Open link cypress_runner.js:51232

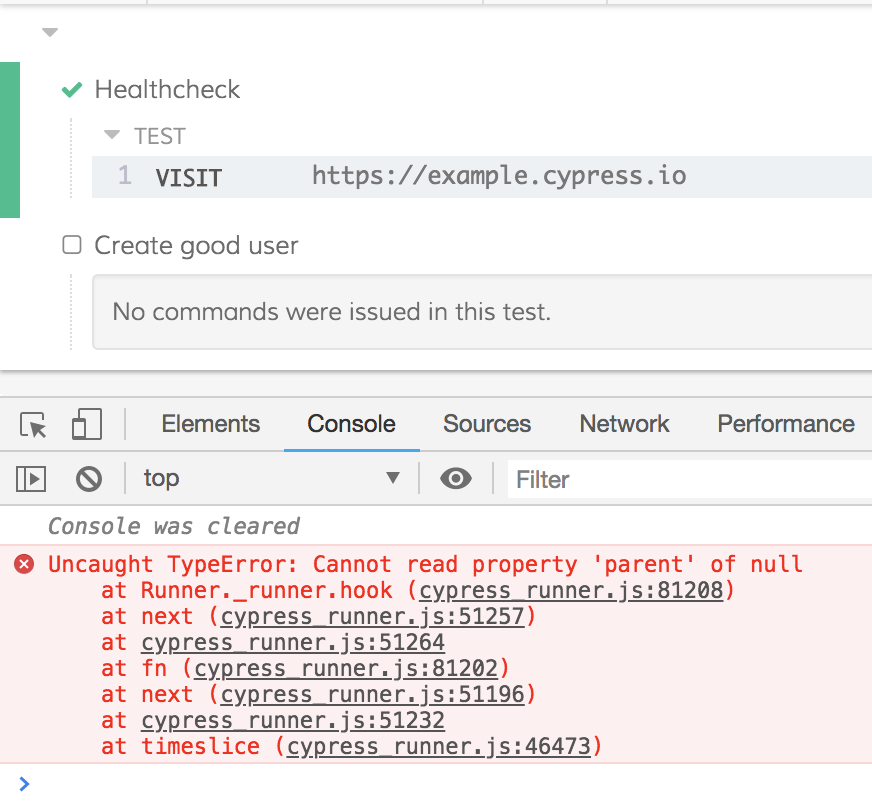[x=293, y=721]
